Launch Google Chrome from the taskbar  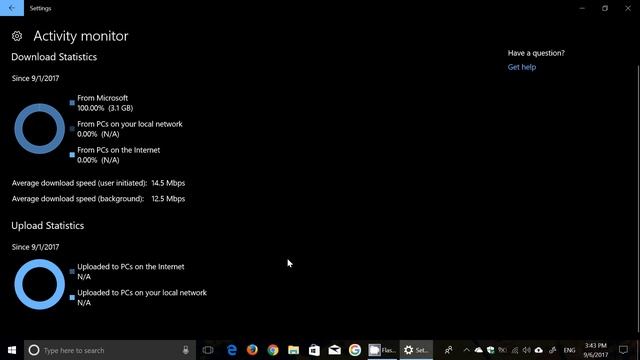(x=273, y=350)
